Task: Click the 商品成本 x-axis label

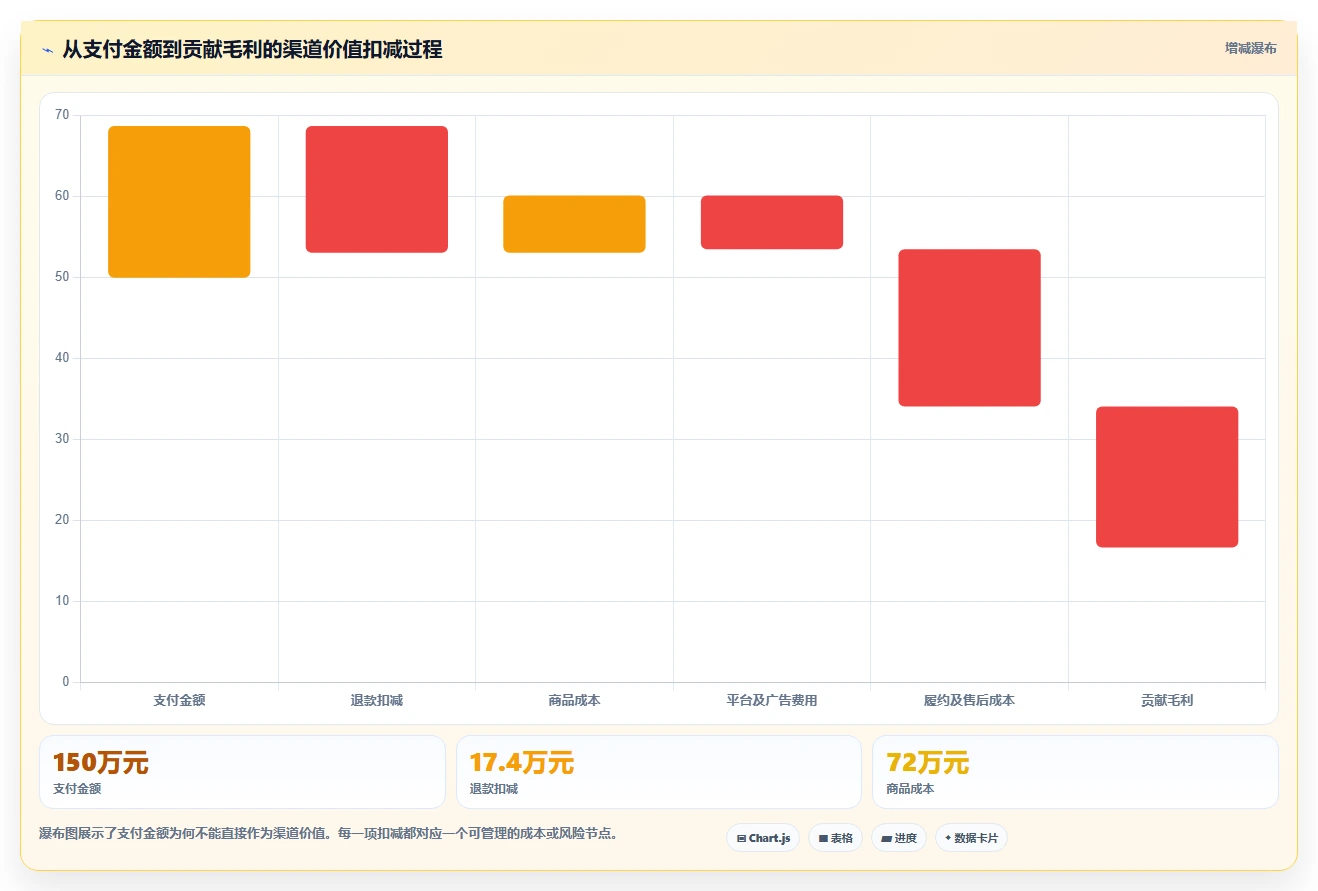Action: pos(574,701)
